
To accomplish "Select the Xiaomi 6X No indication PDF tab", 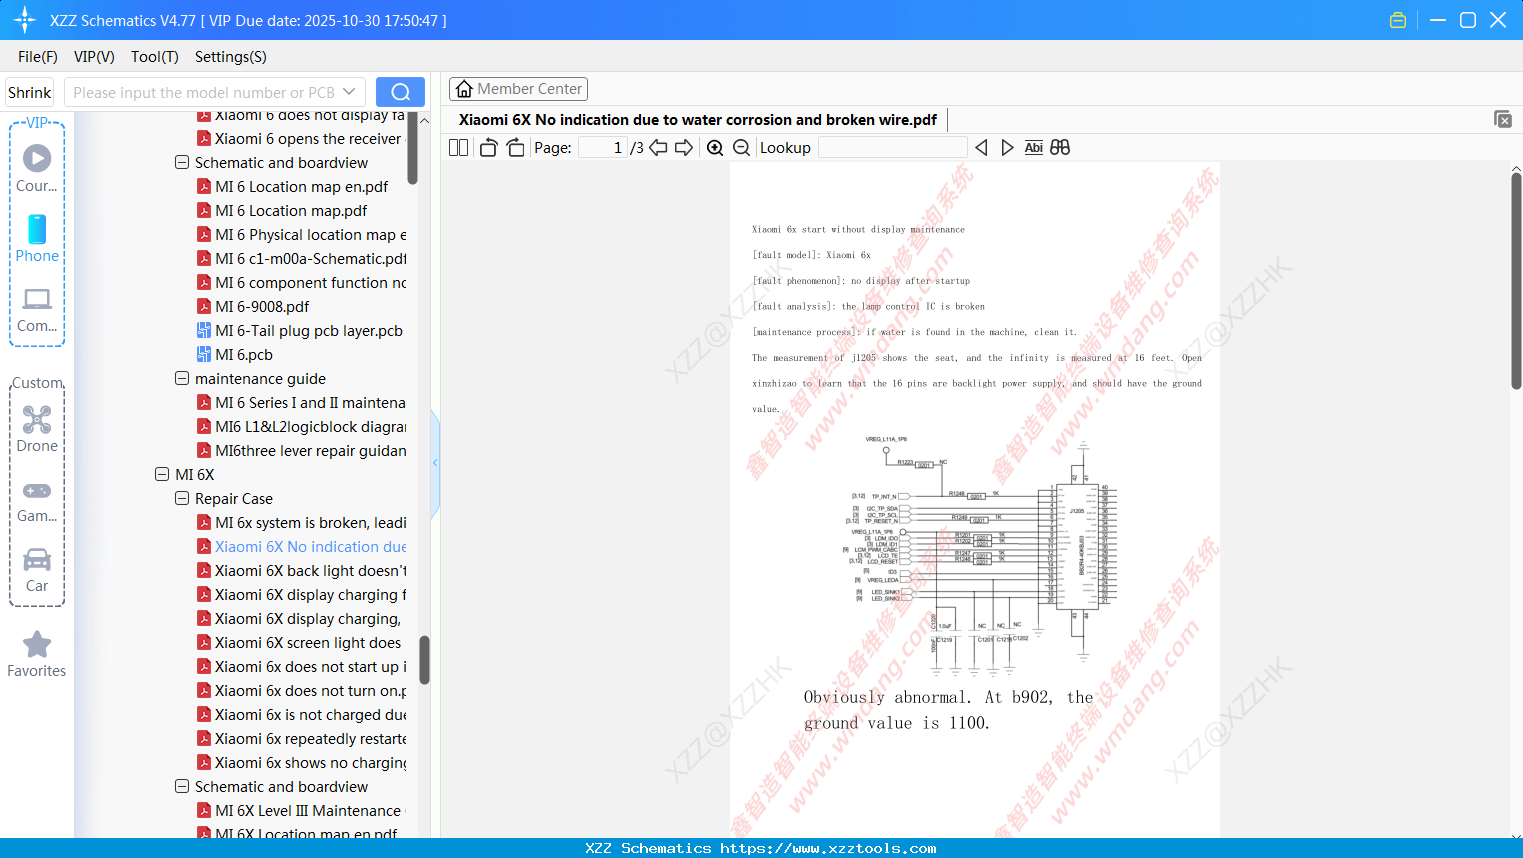I will pyautogui.click(x=697, y=120).
